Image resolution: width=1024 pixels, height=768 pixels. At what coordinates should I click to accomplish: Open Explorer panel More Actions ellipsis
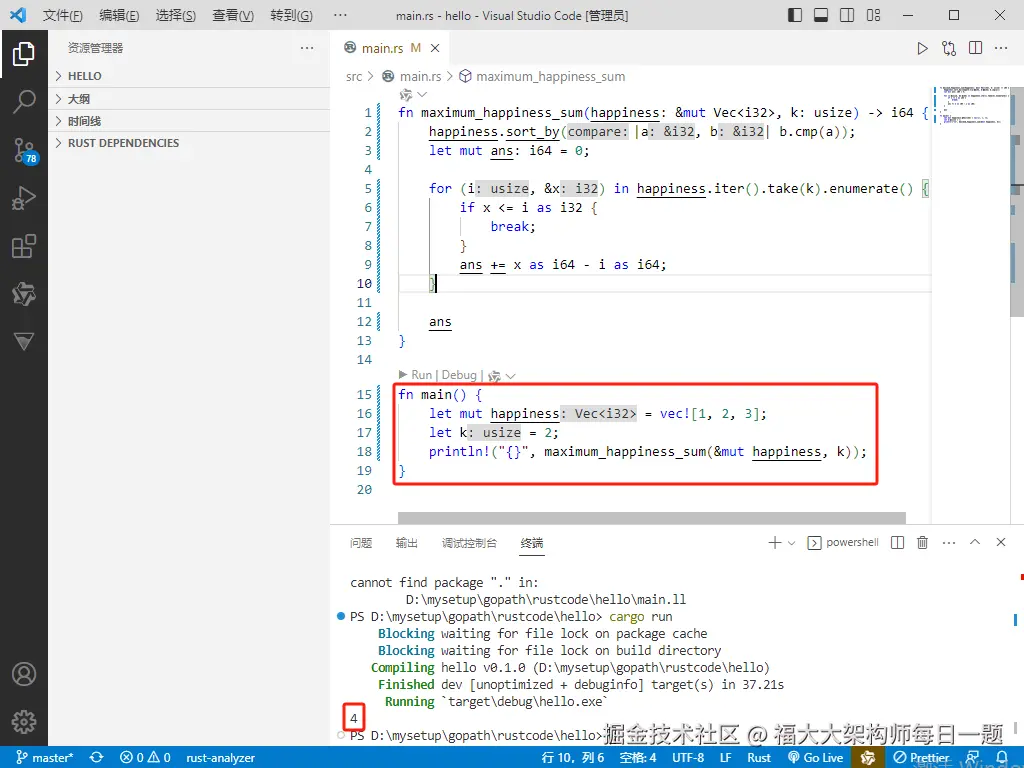click(307, 48)
